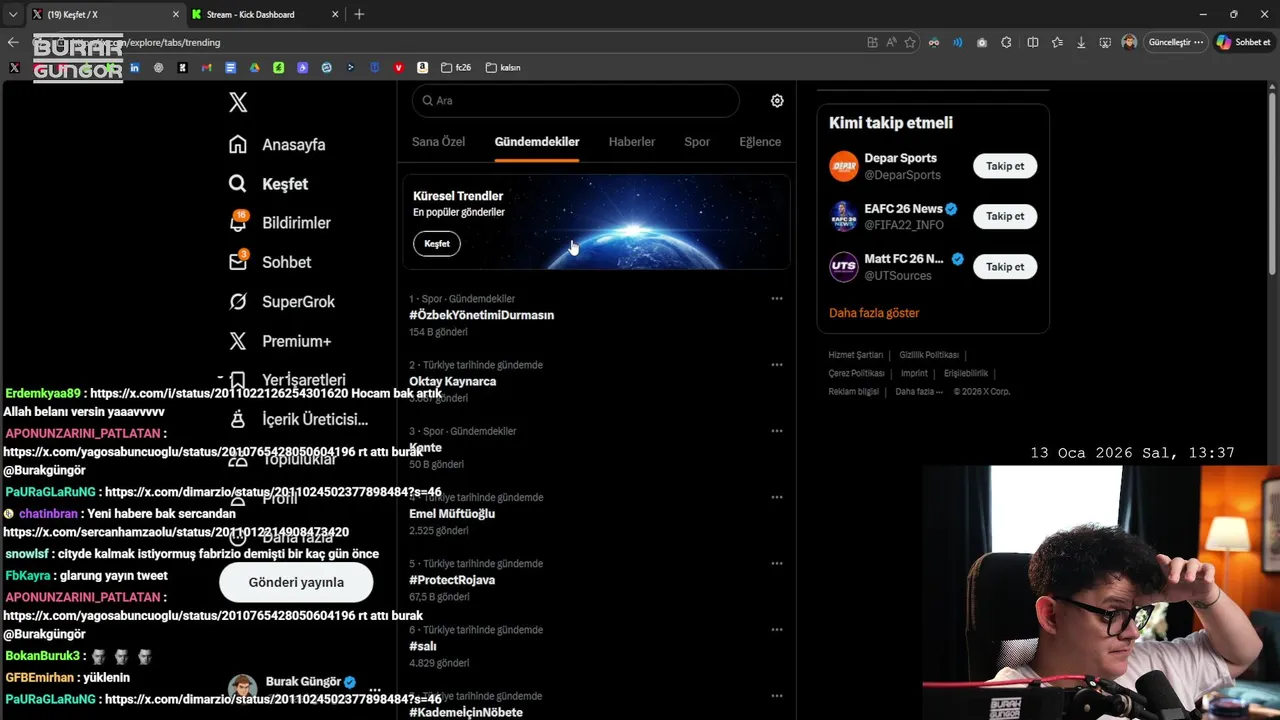Open Premium+ from the sidebar

point(279,341)
